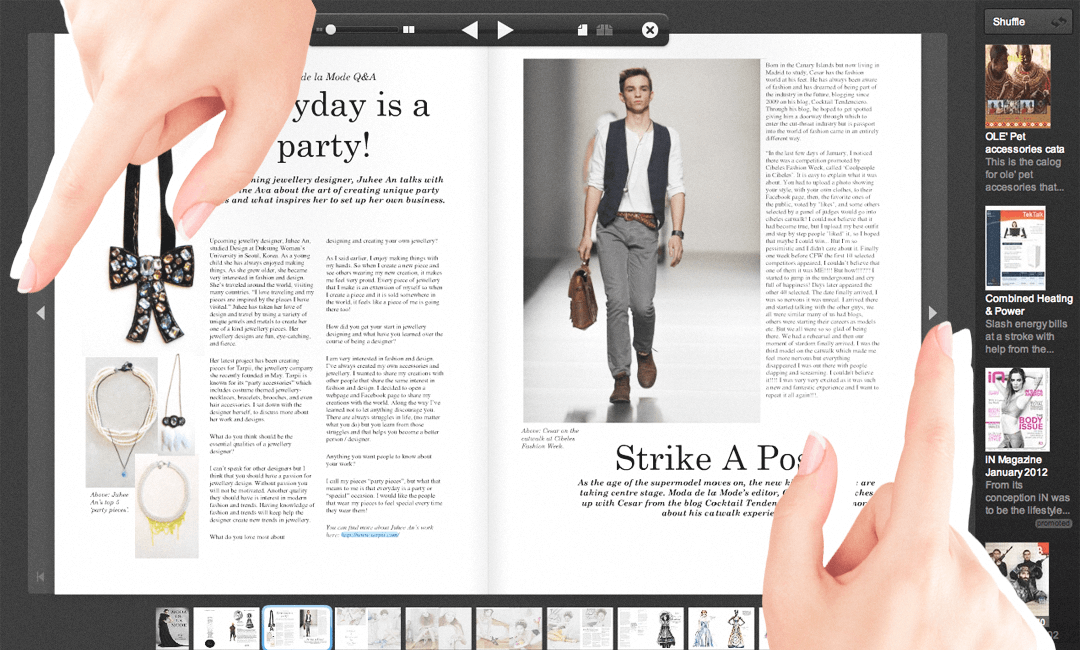This screenshot has height=650, width=1080.
Task: Open the IN Magazine January 2012 cover
Action: (x=1017, y=410)
